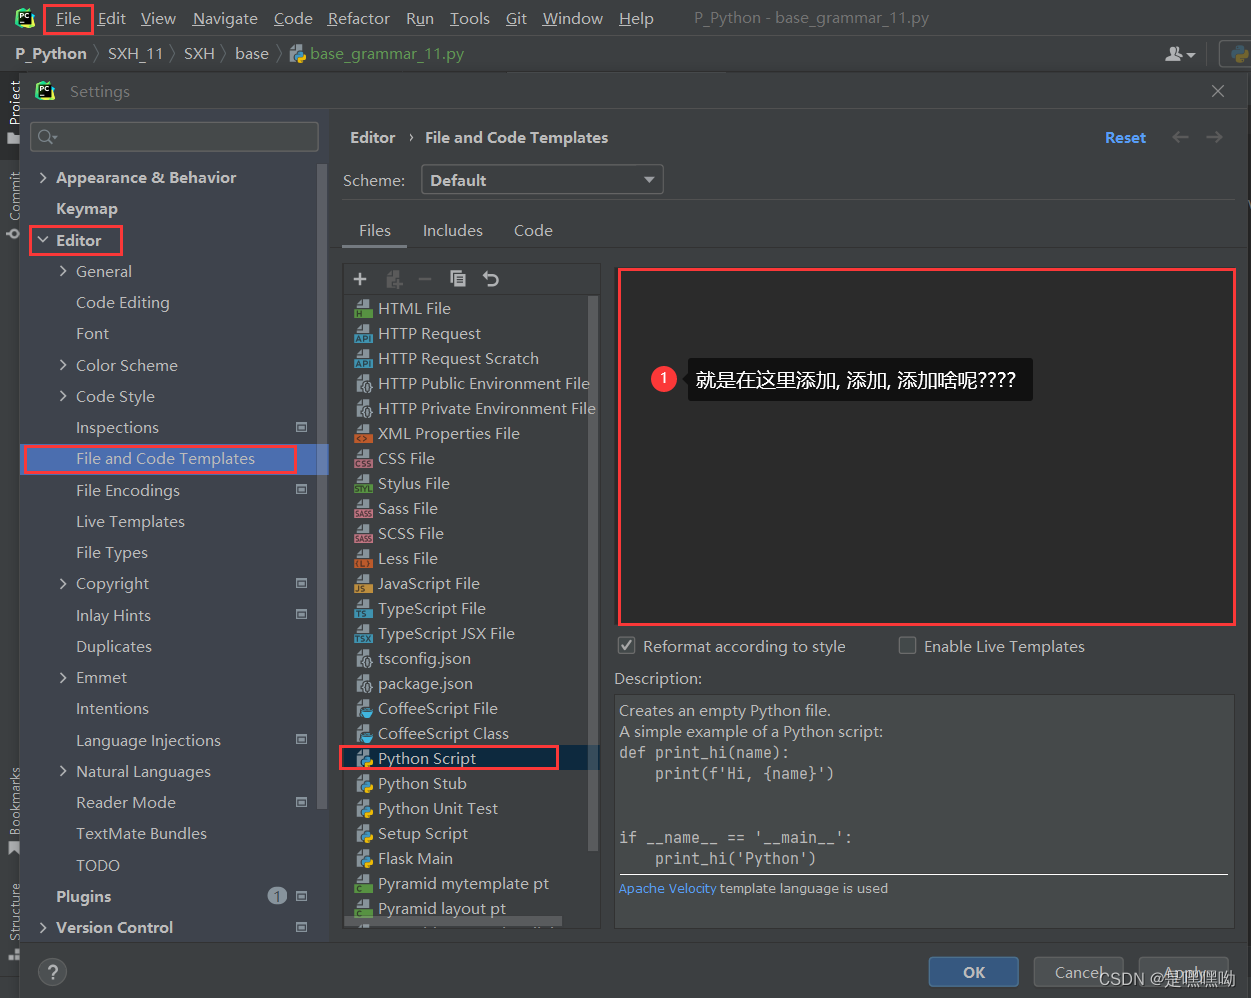1251x998 pixels.
Task: Open the TODO settings page
Action: [98, 865]
